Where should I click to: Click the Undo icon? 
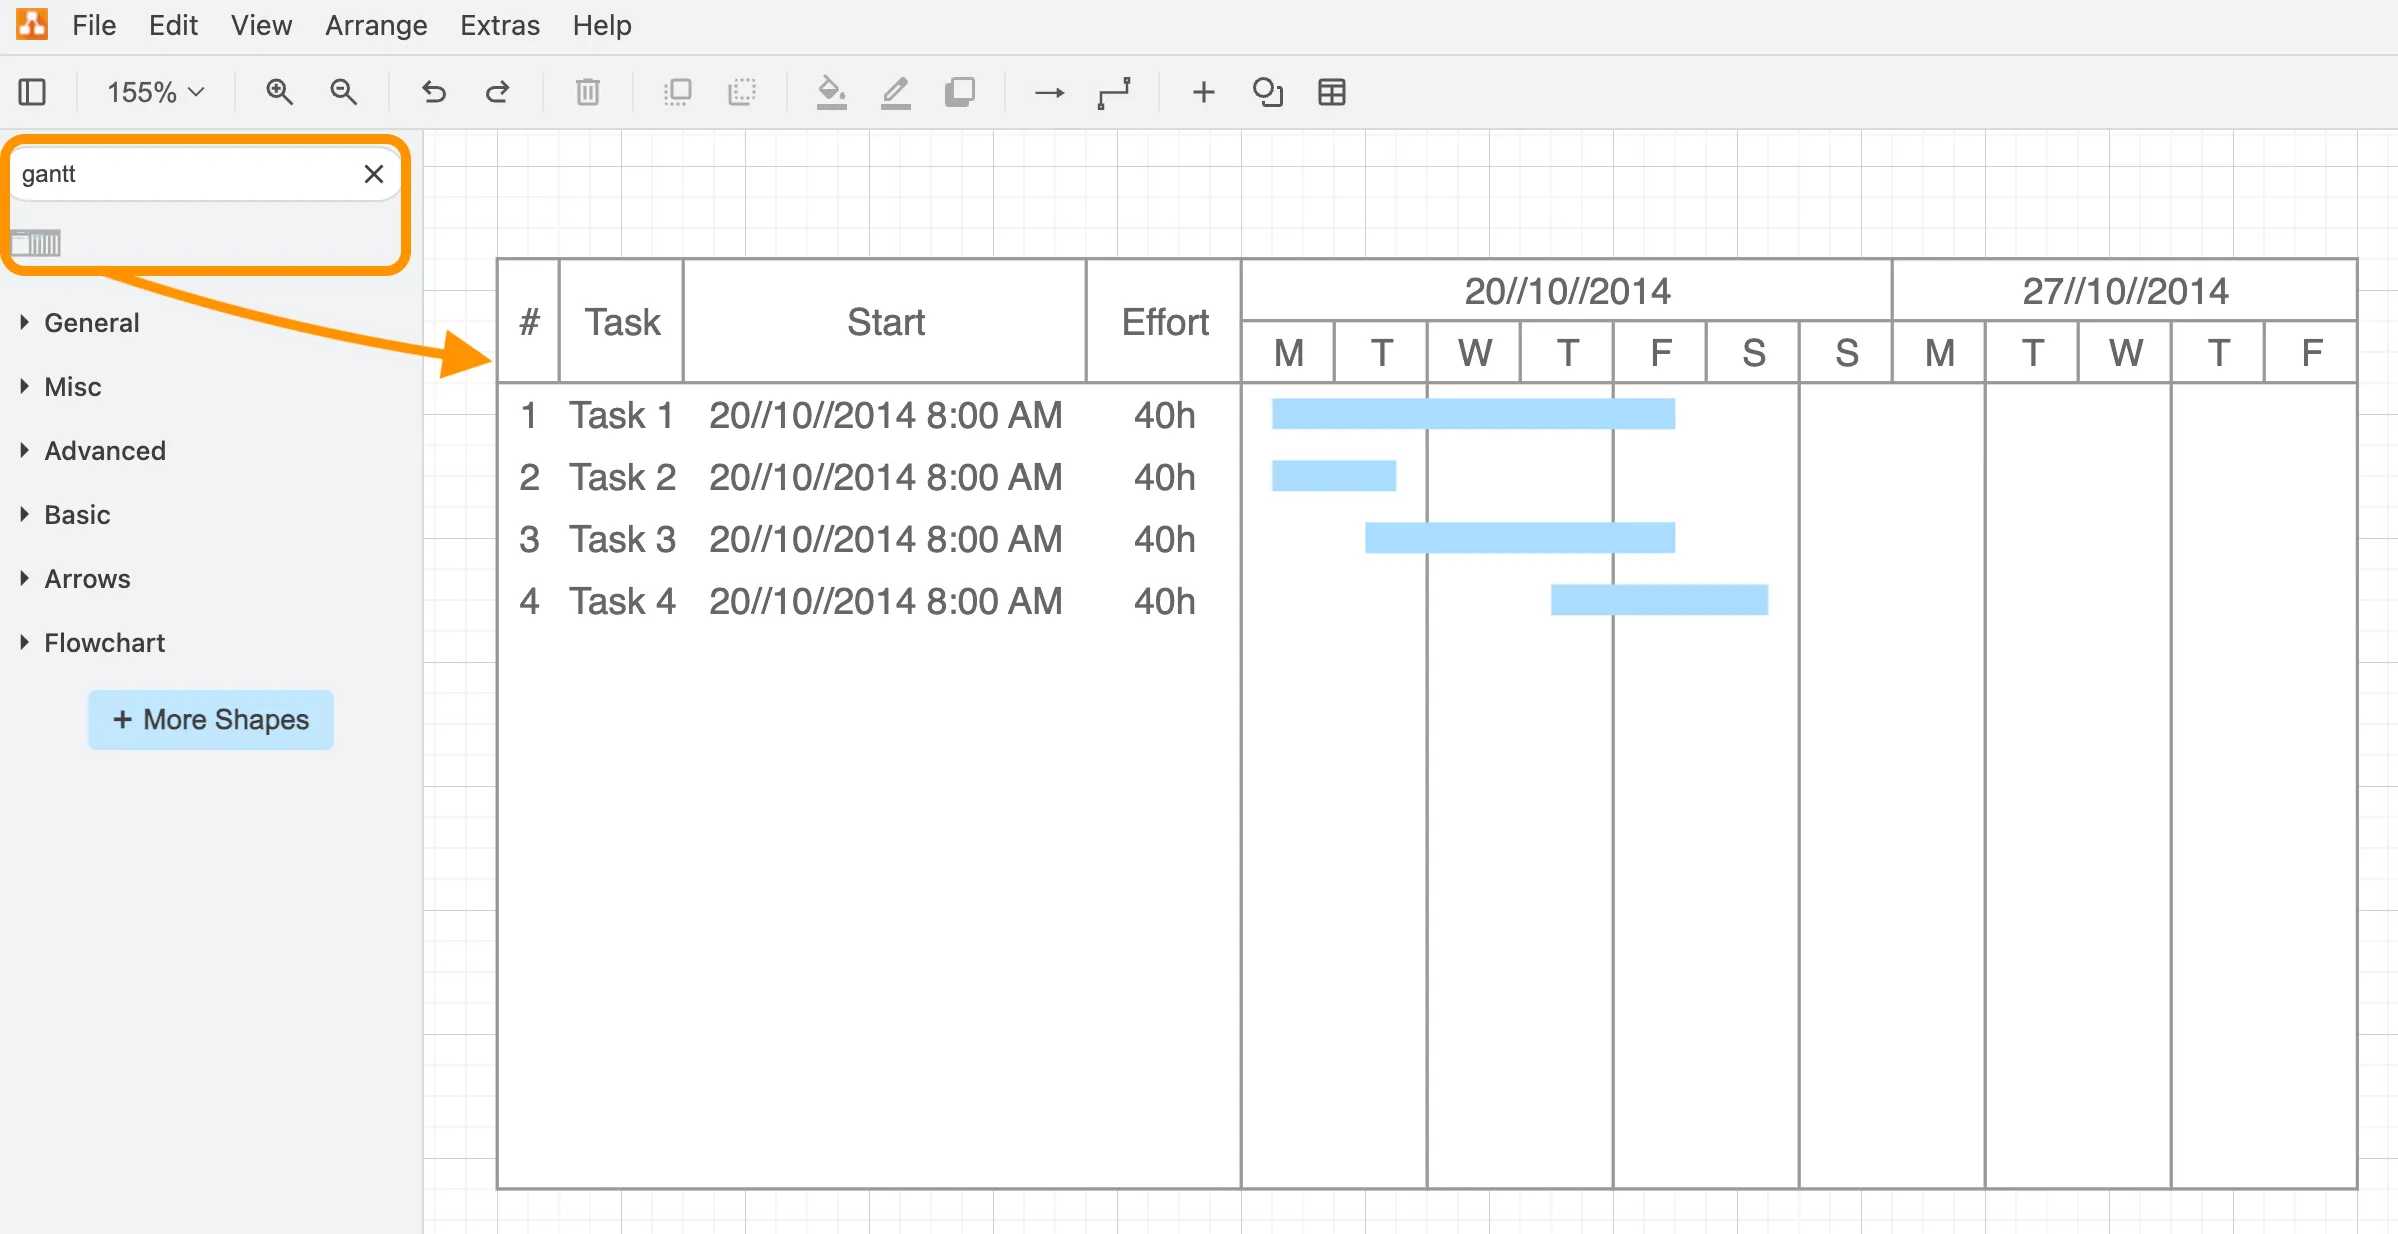433,92
